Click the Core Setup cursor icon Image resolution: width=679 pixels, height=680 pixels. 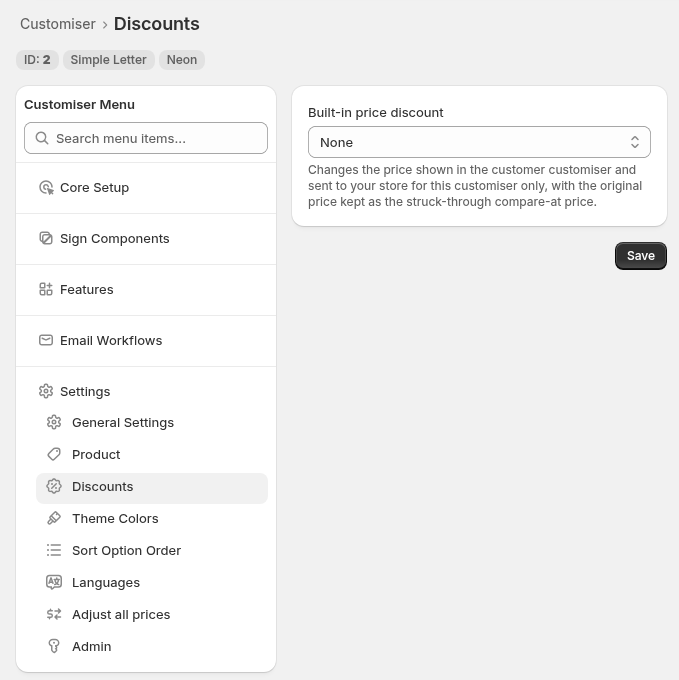[46, 188]
